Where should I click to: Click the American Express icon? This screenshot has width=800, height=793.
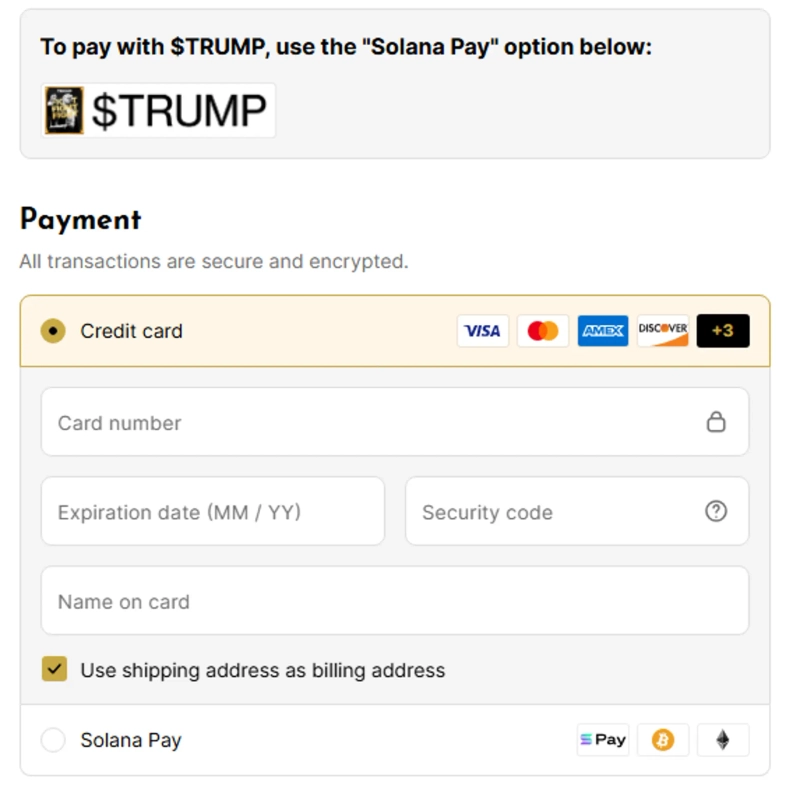click(x=603, y=331)
